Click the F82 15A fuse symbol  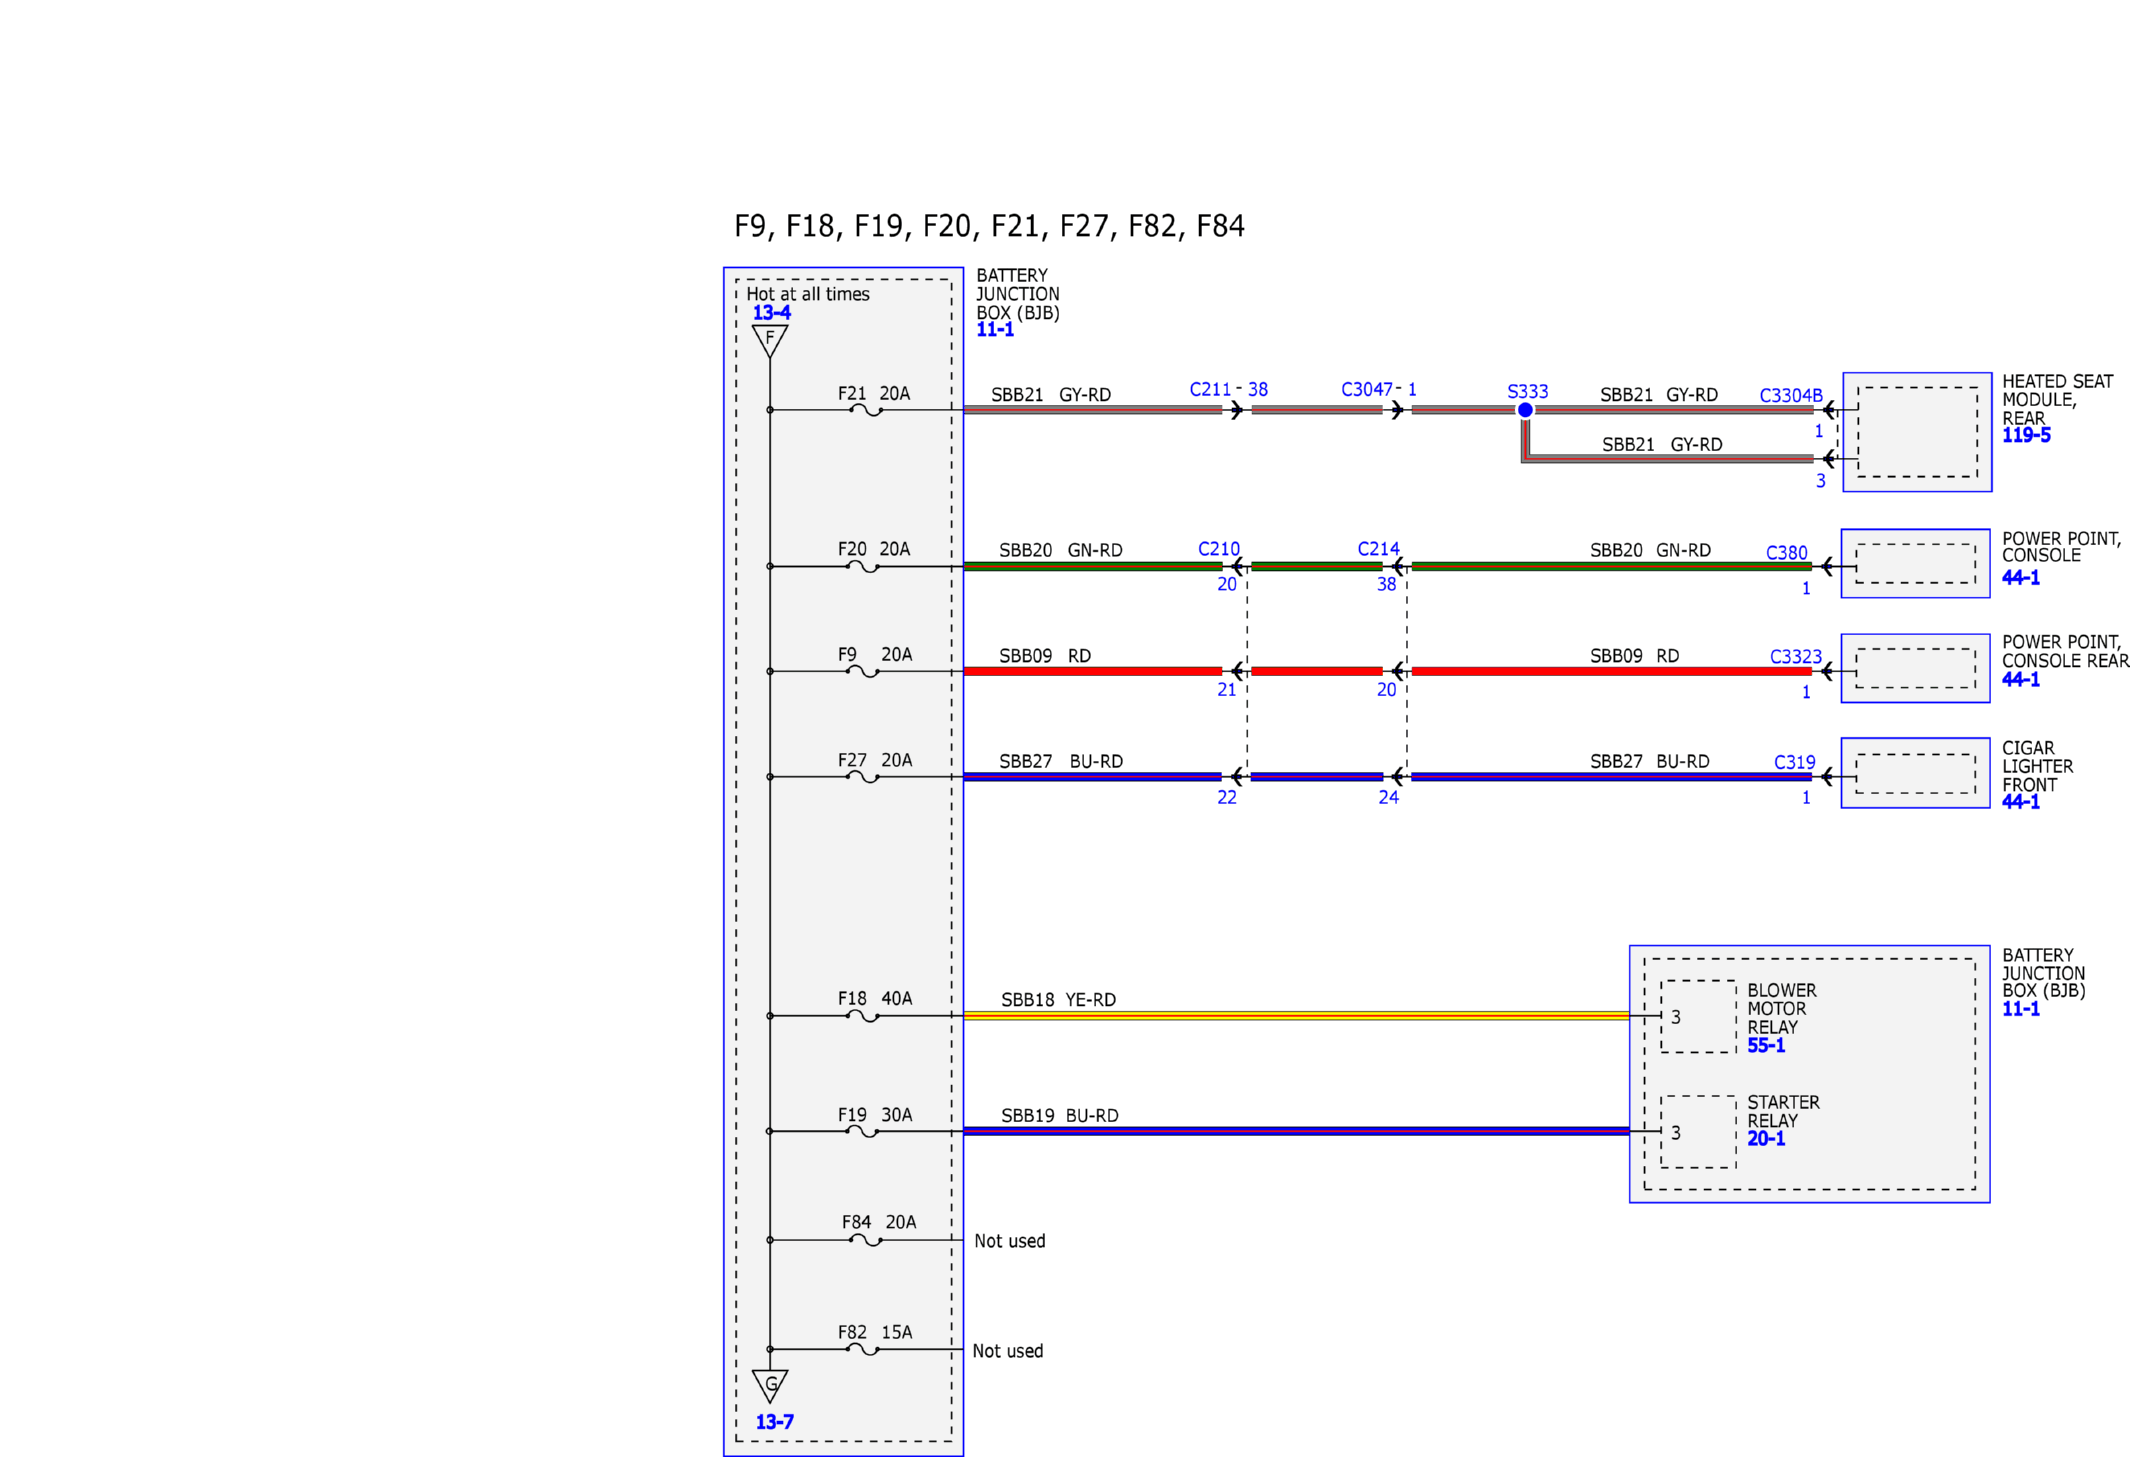[x=863, y=1350]
